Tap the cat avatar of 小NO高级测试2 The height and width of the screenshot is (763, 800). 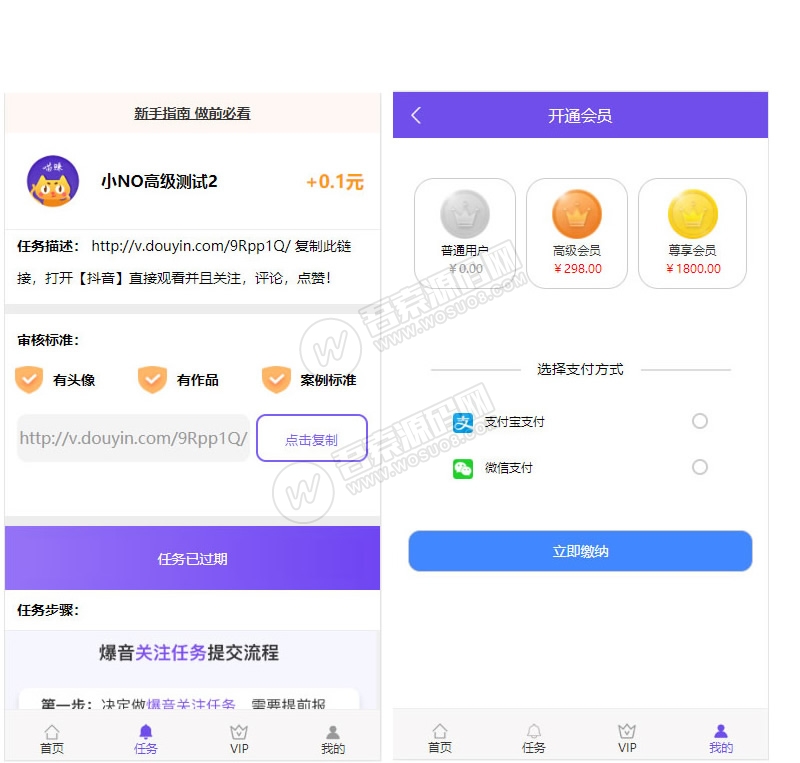tap(53, 182)
